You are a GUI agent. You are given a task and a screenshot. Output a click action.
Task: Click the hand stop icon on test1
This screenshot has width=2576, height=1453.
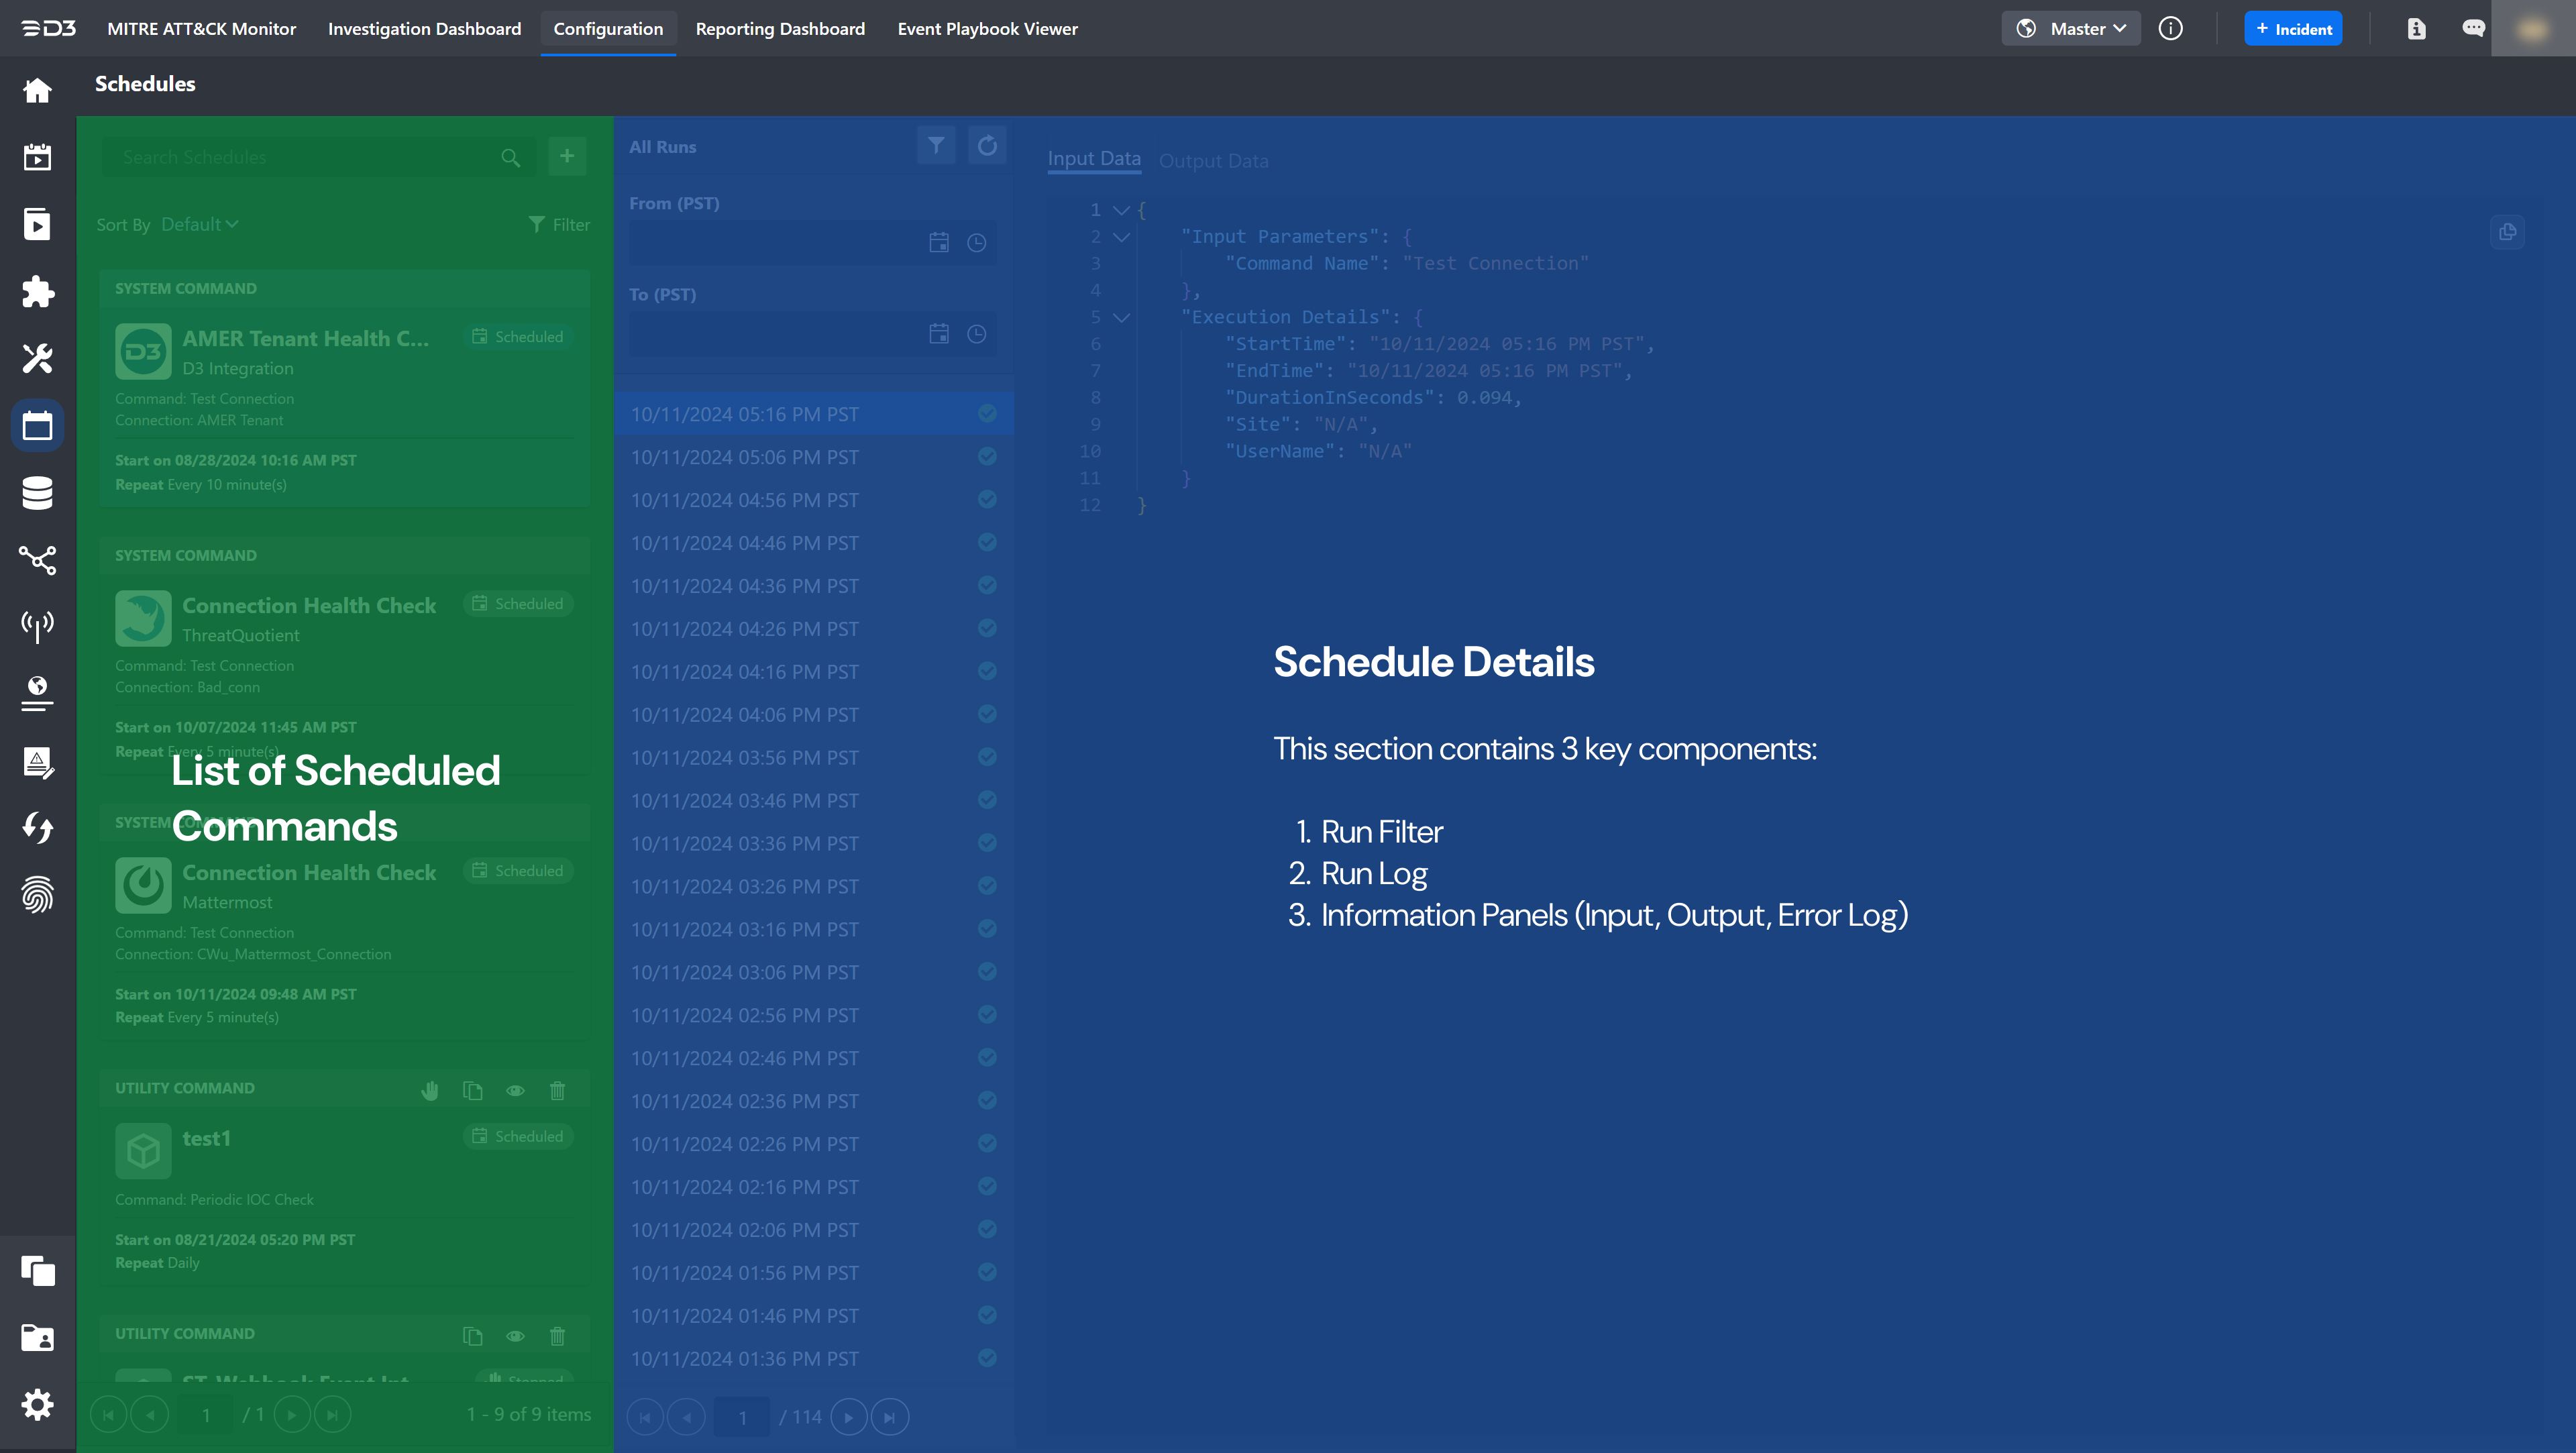coord(430,1090)
